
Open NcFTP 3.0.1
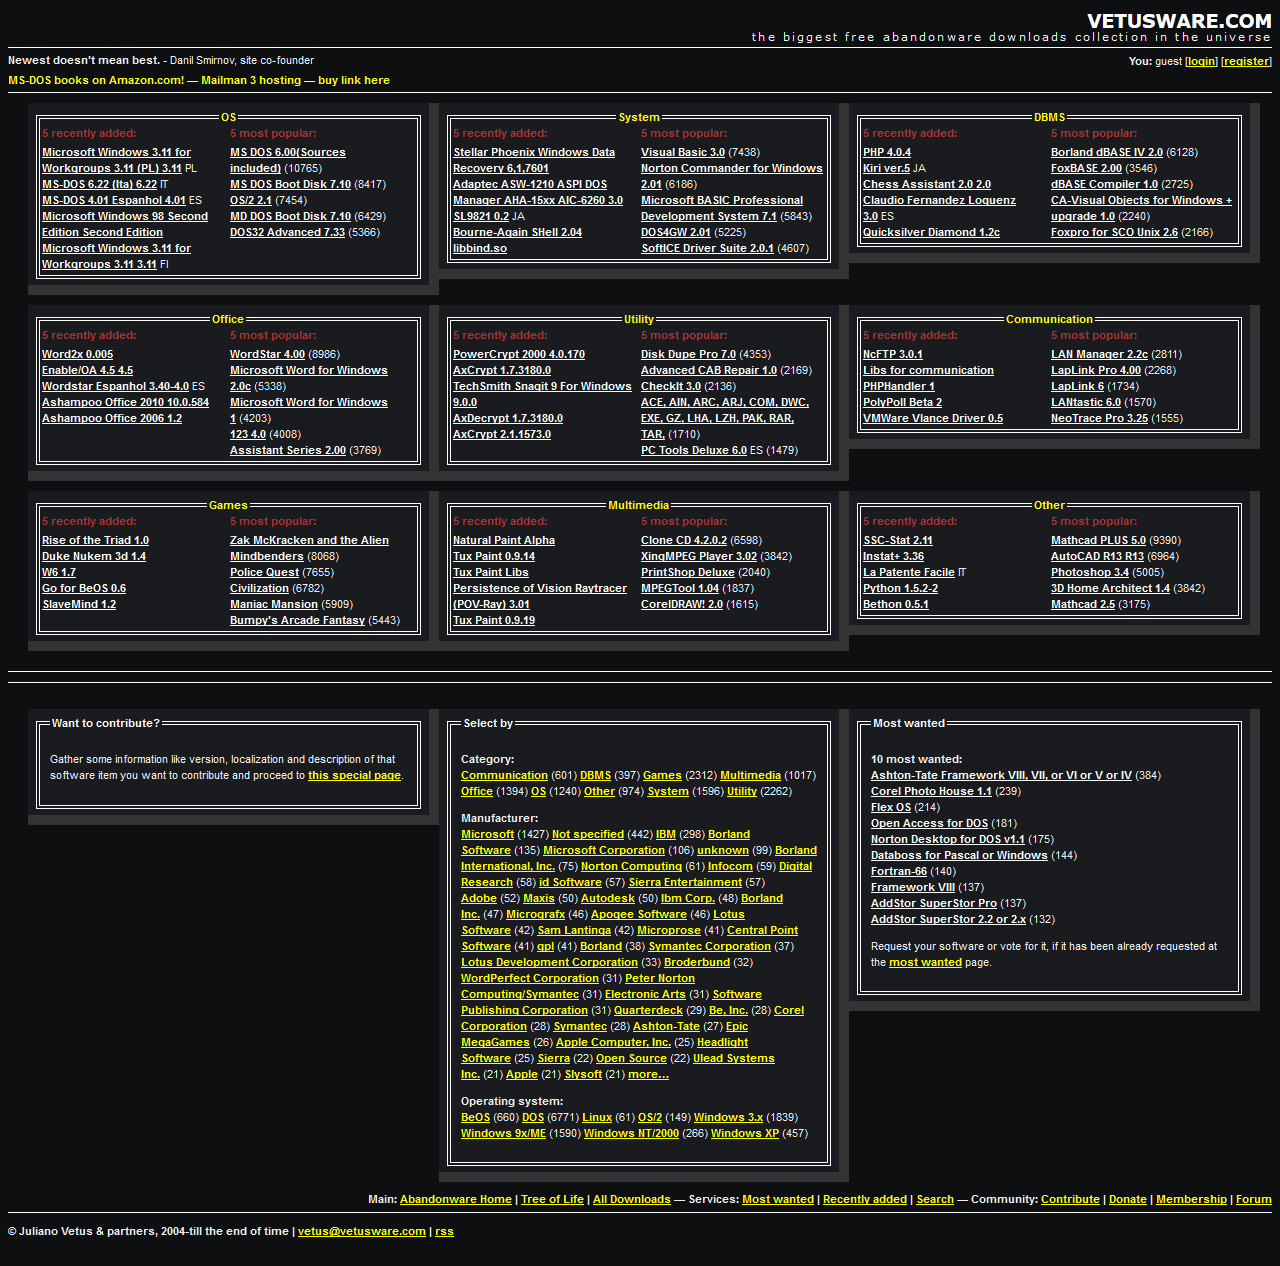[893, 354]
